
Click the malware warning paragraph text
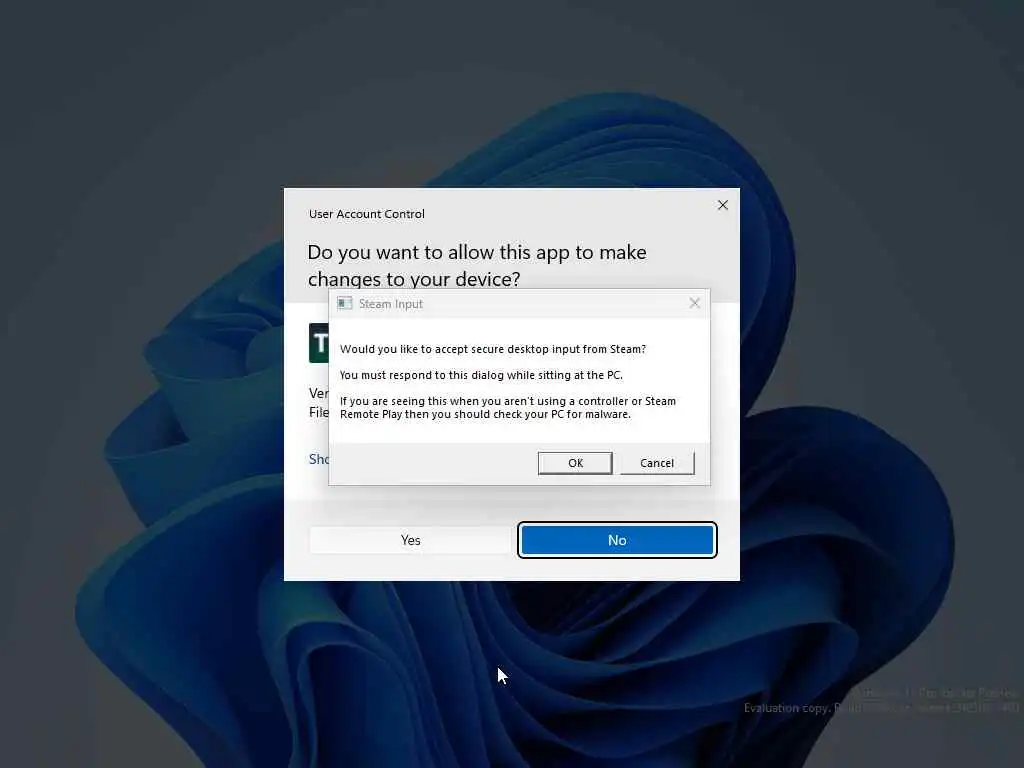point(508,408)
